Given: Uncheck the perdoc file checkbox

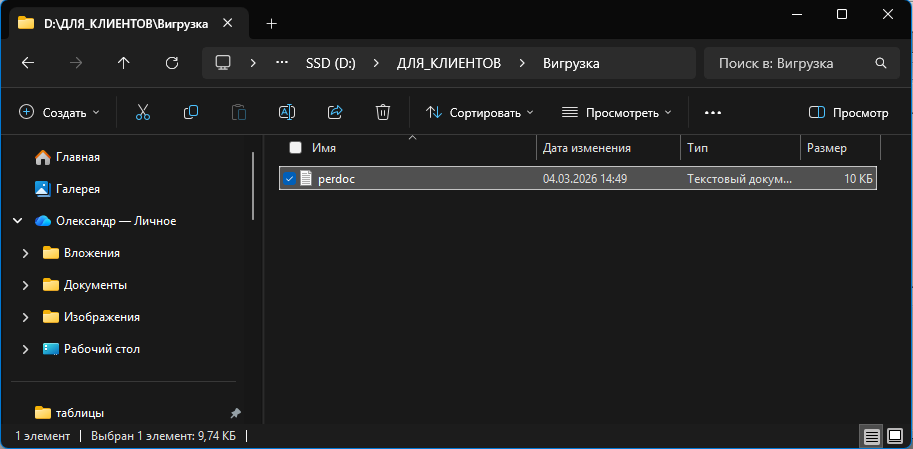Looking at the screenshot, I should (x=290, y=179).
